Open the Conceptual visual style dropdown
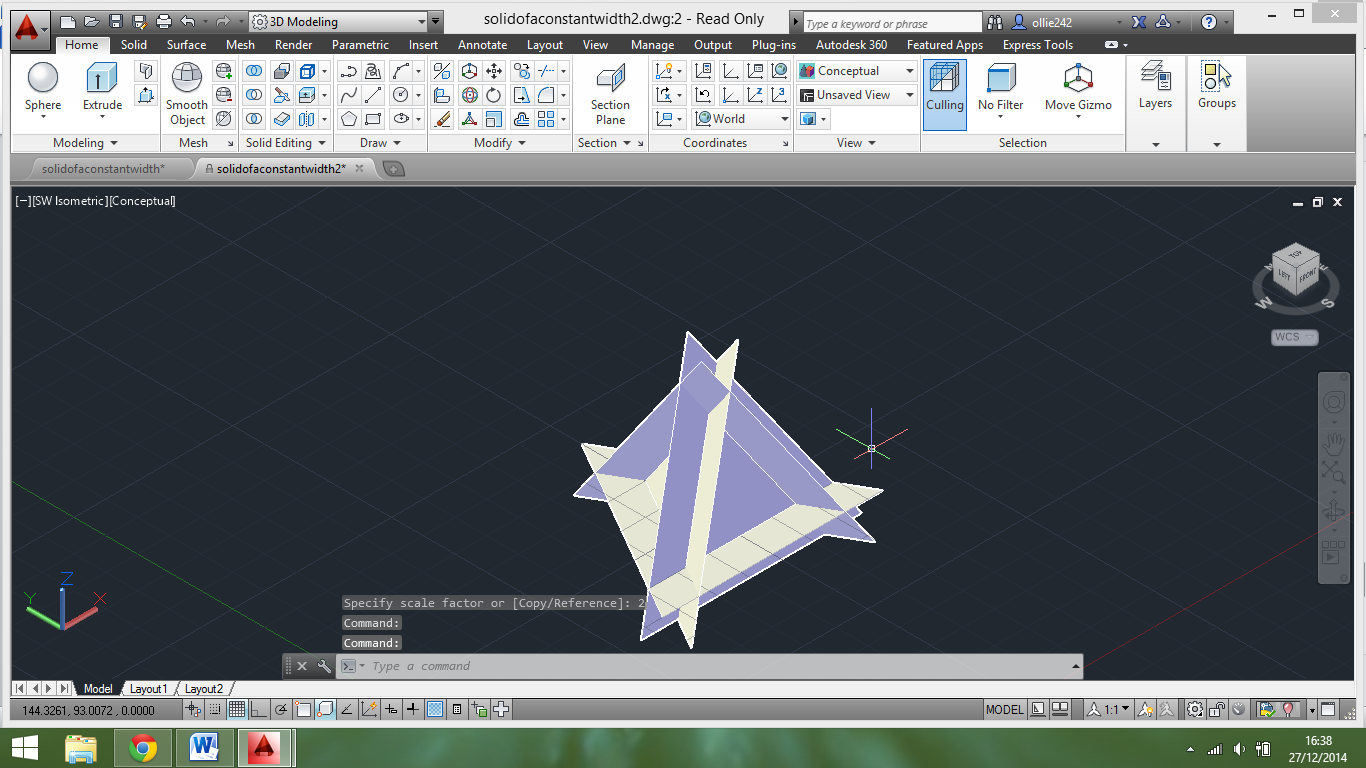1366x768 pixels. point(857,71)
